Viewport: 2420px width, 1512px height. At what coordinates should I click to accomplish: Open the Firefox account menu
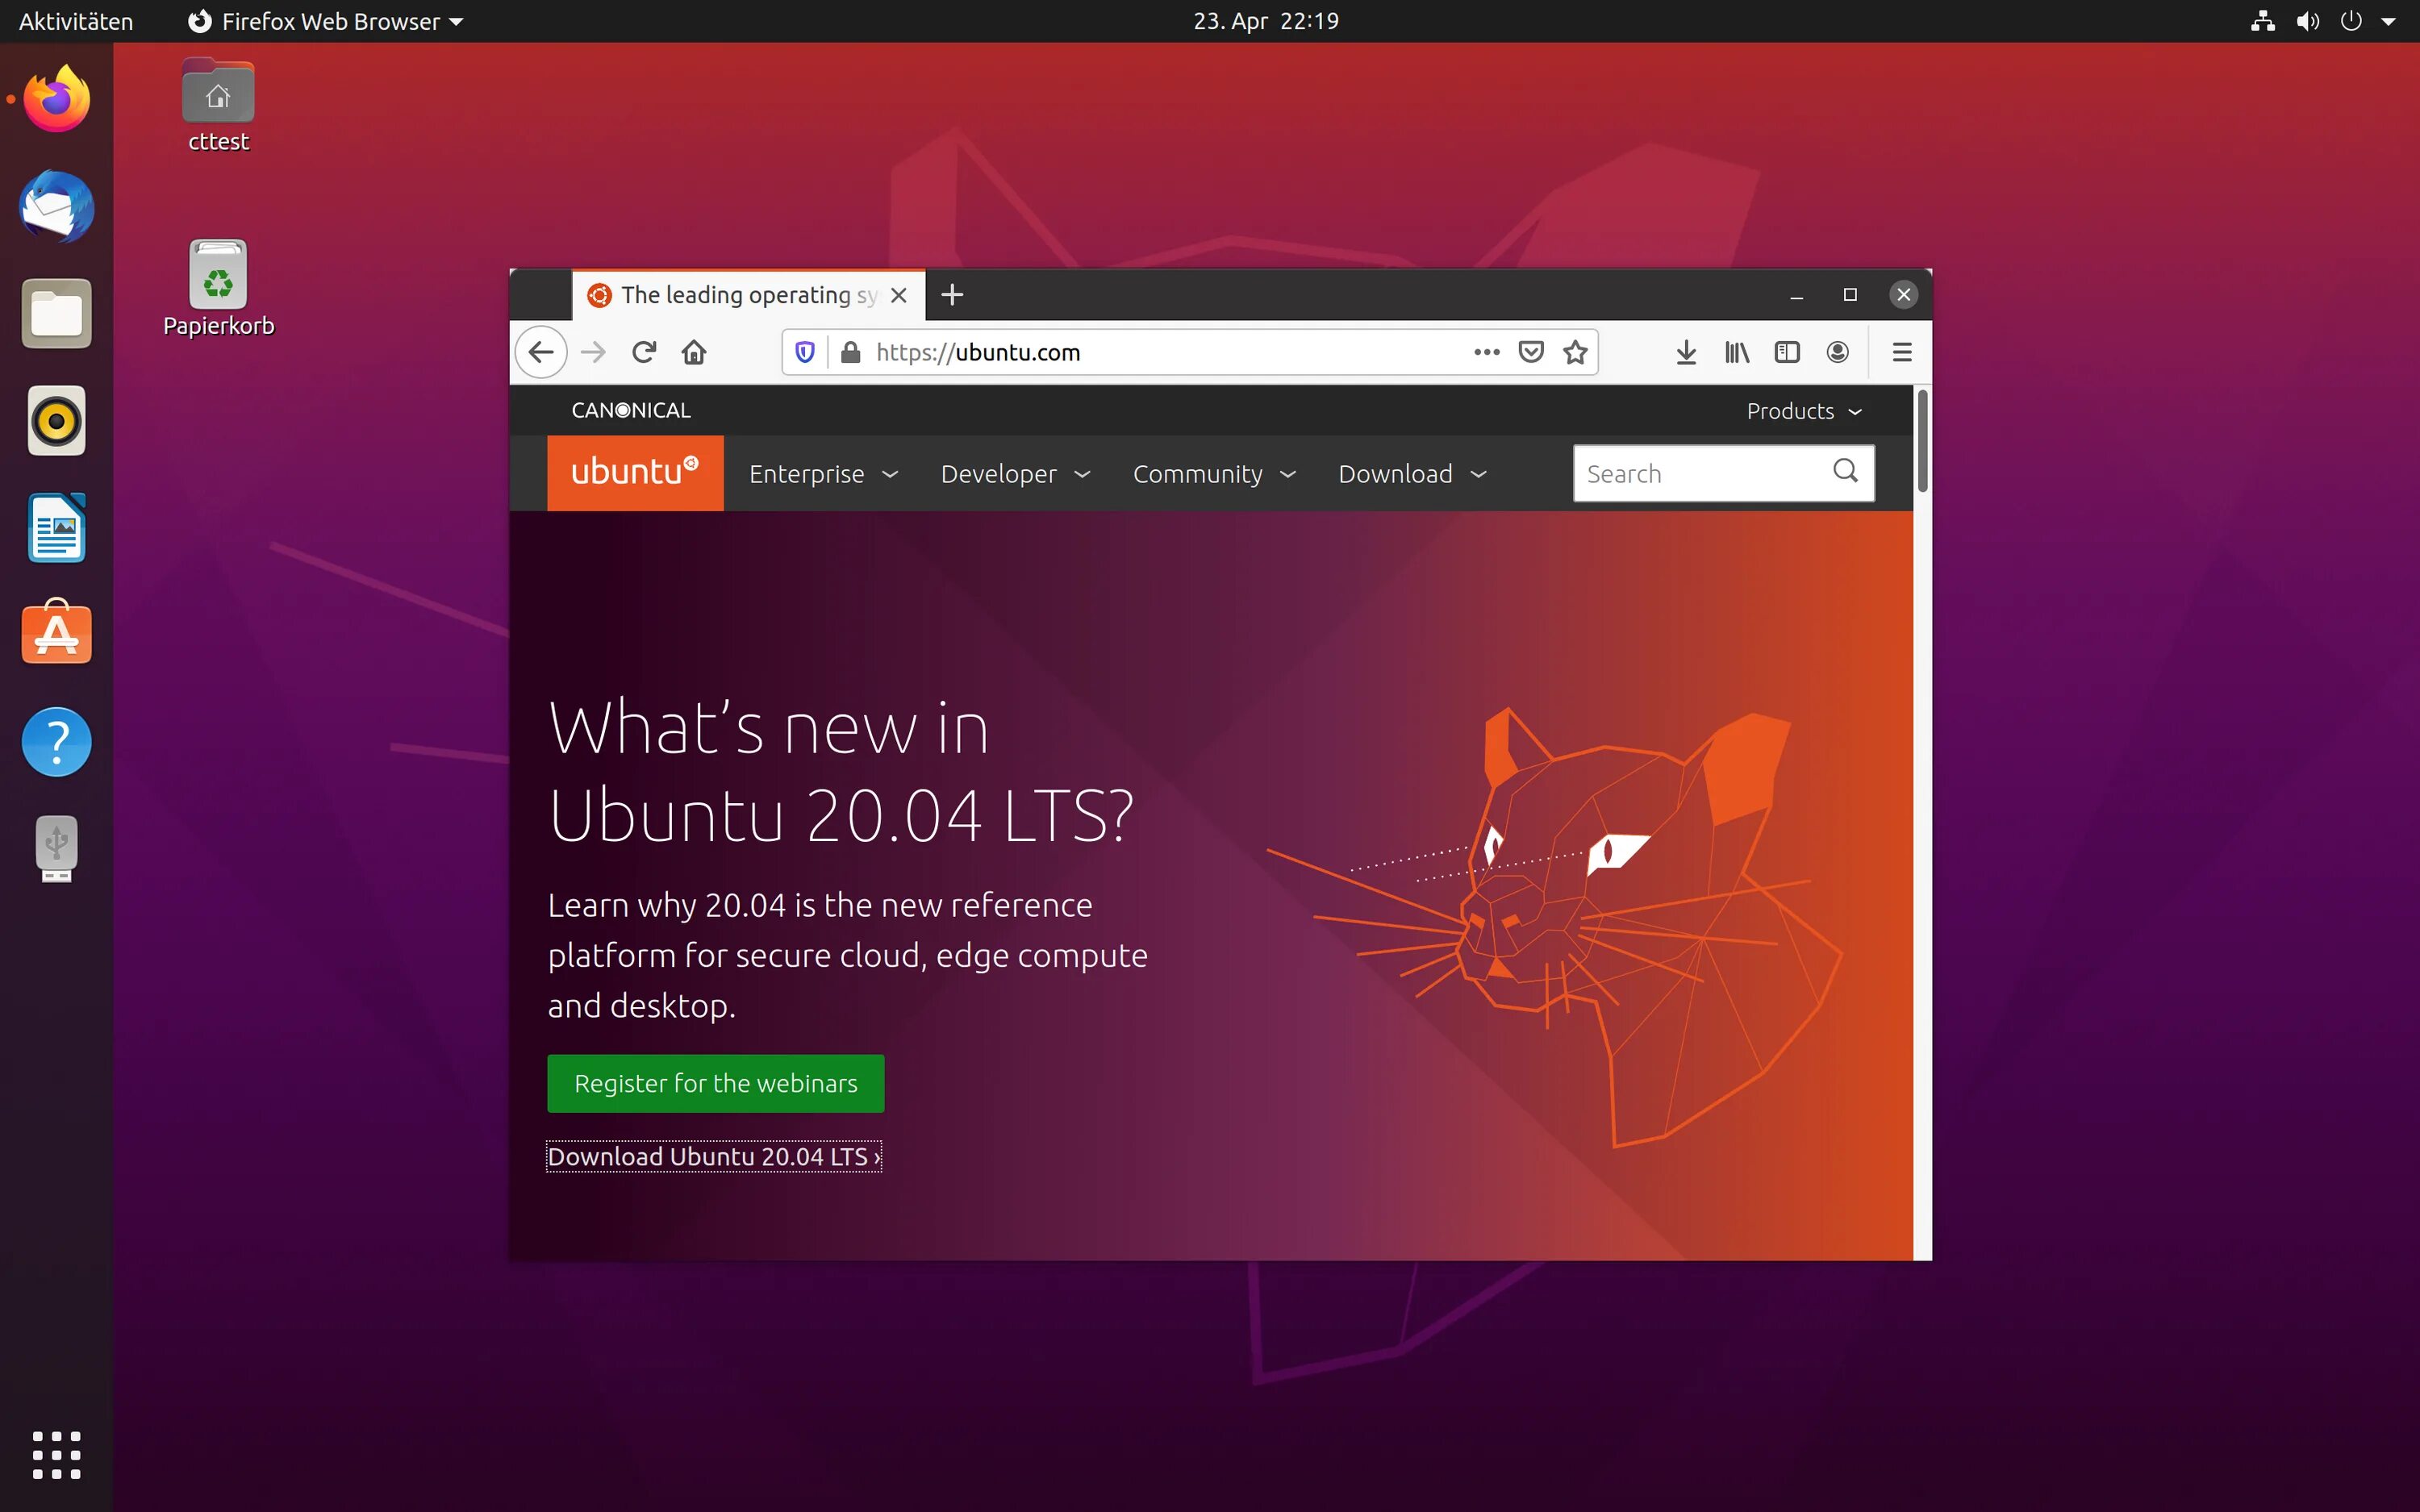coord(1838,352)
